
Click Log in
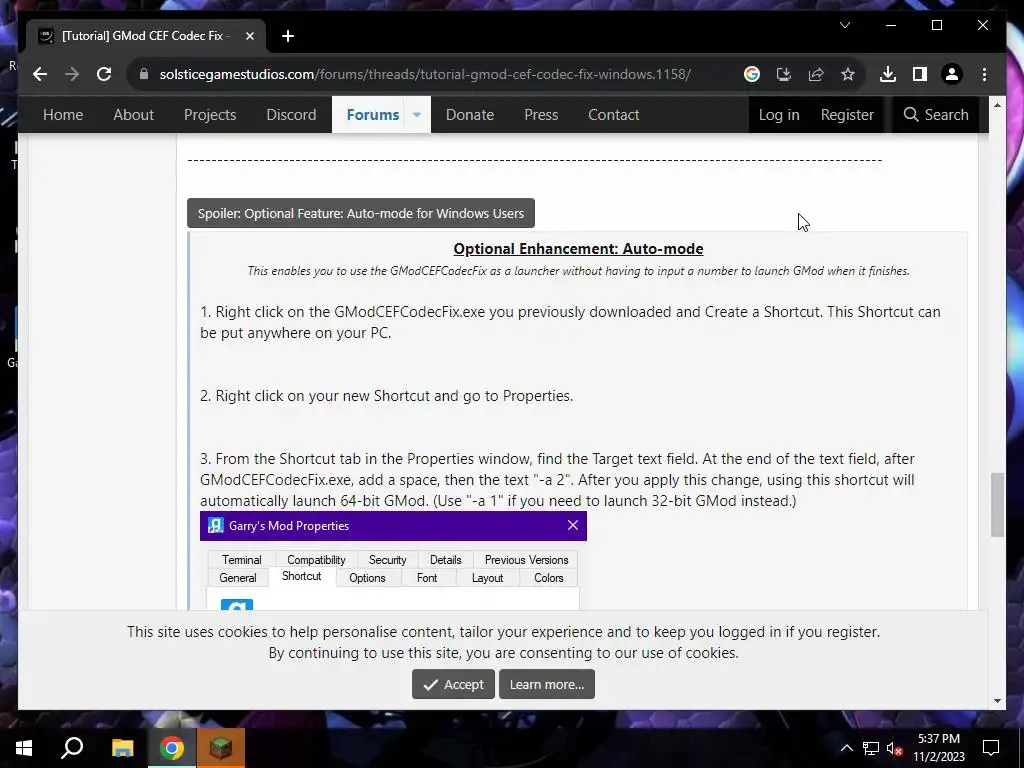(x=778, y=115)
